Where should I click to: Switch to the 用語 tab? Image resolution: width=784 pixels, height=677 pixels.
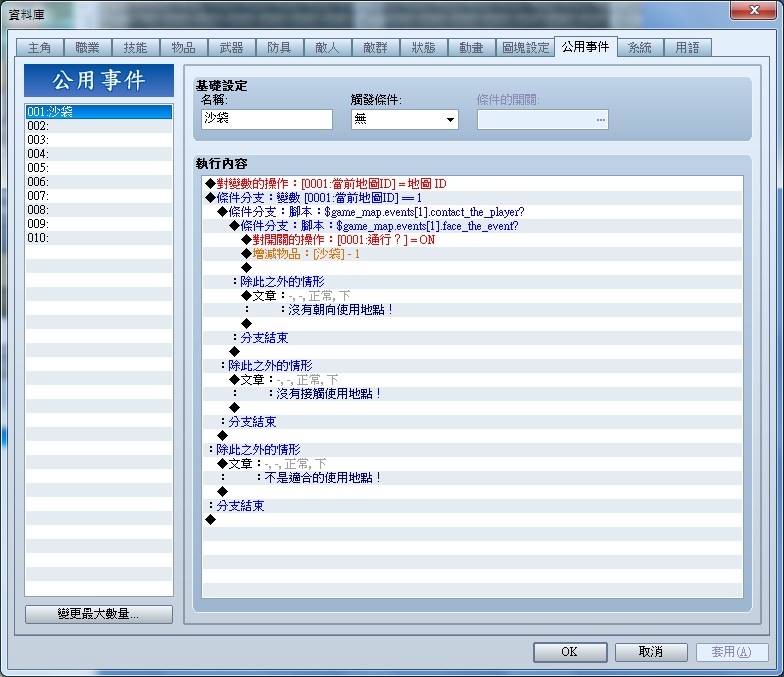688,48
